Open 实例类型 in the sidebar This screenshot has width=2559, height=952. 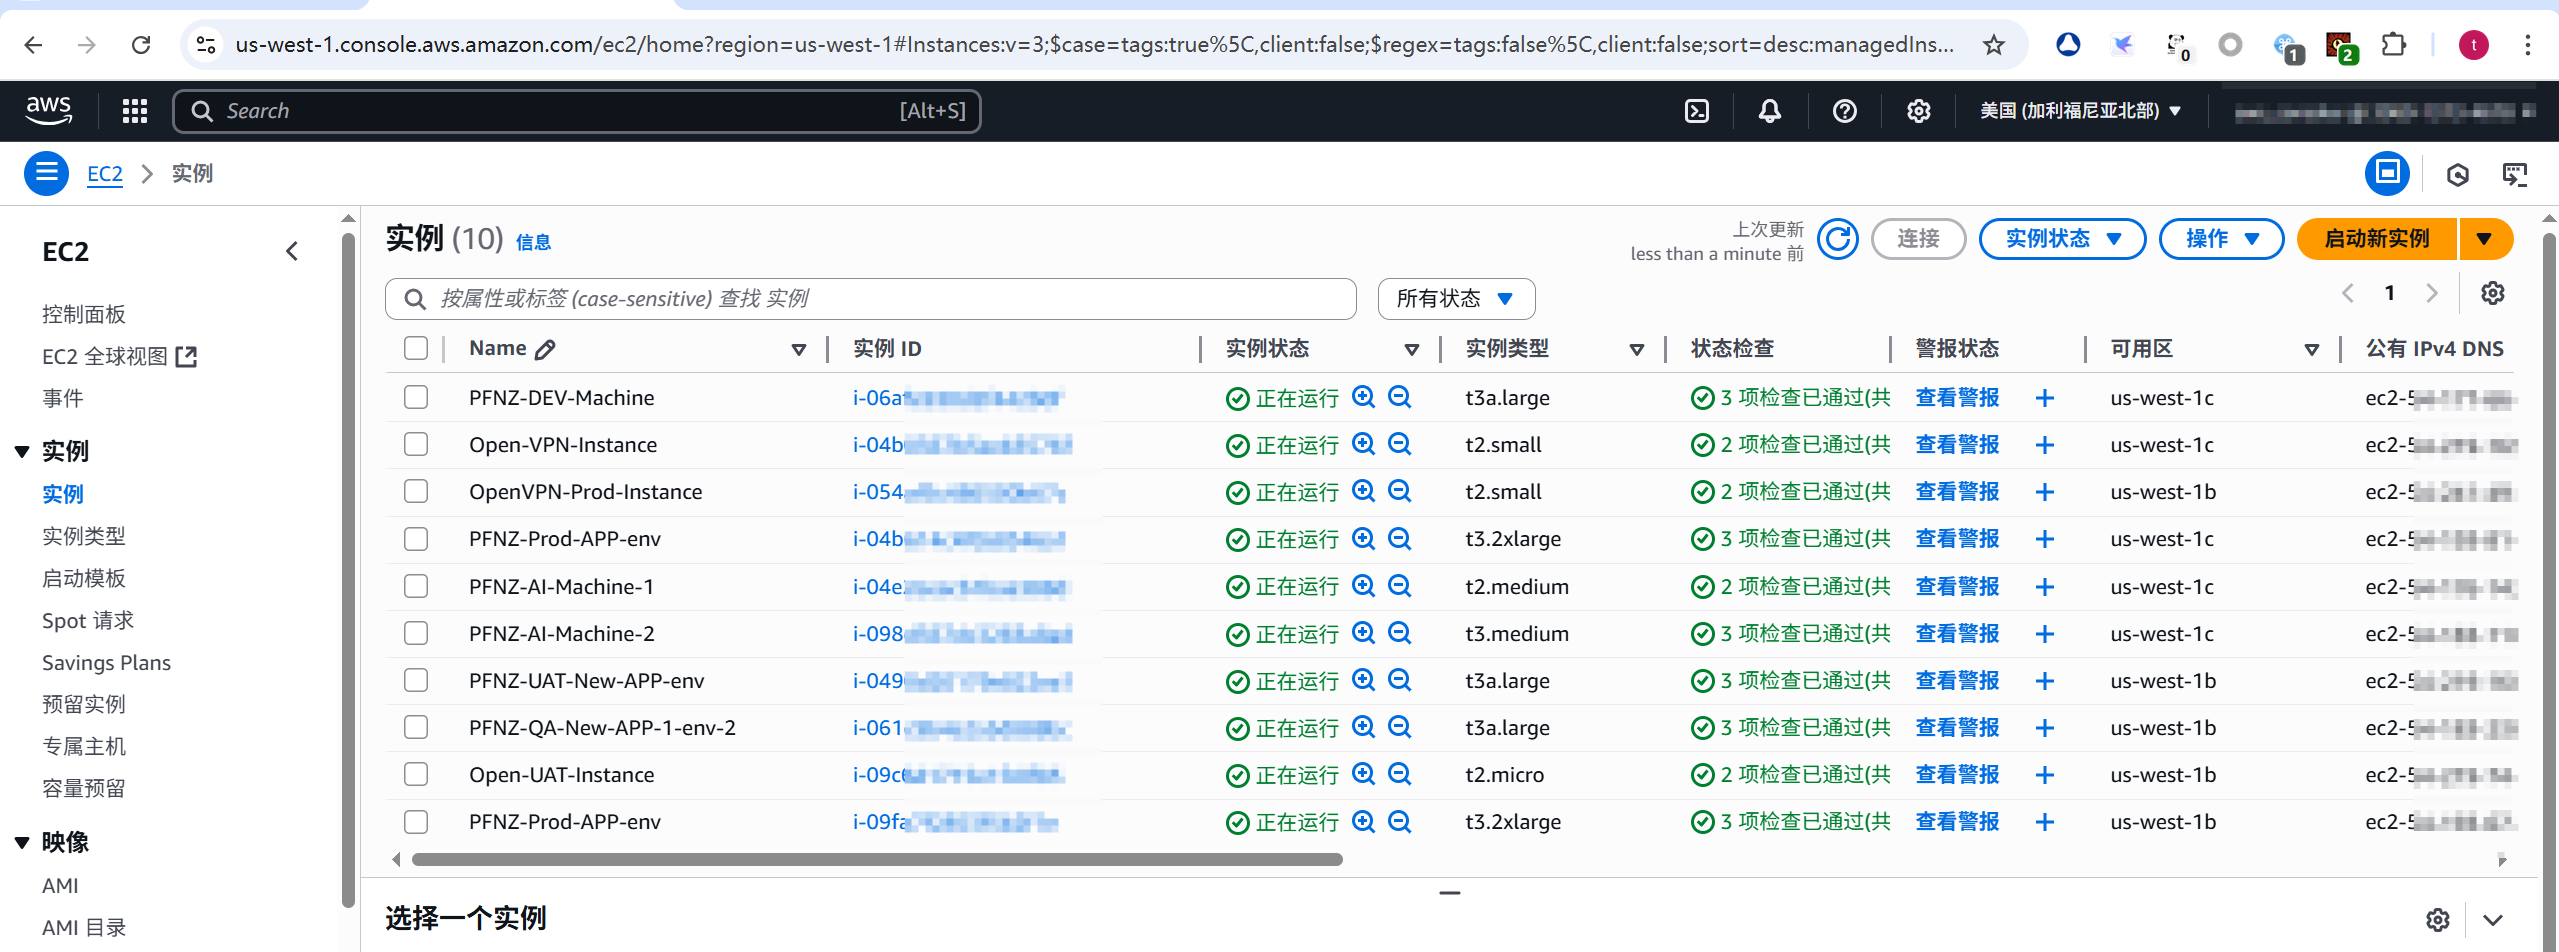[x=84, y=536]
